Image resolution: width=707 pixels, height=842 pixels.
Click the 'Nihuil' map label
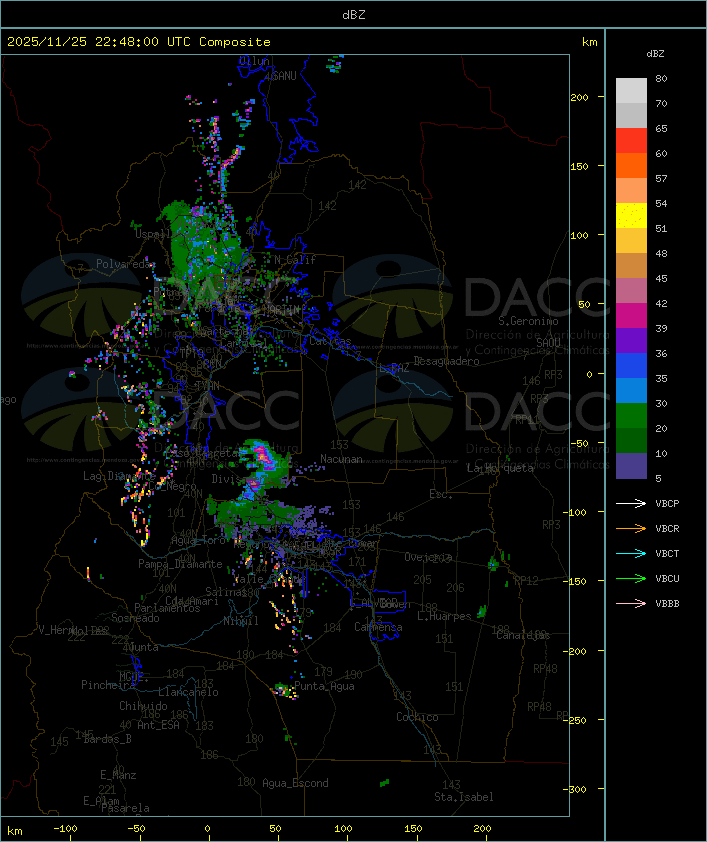point(241,621)
